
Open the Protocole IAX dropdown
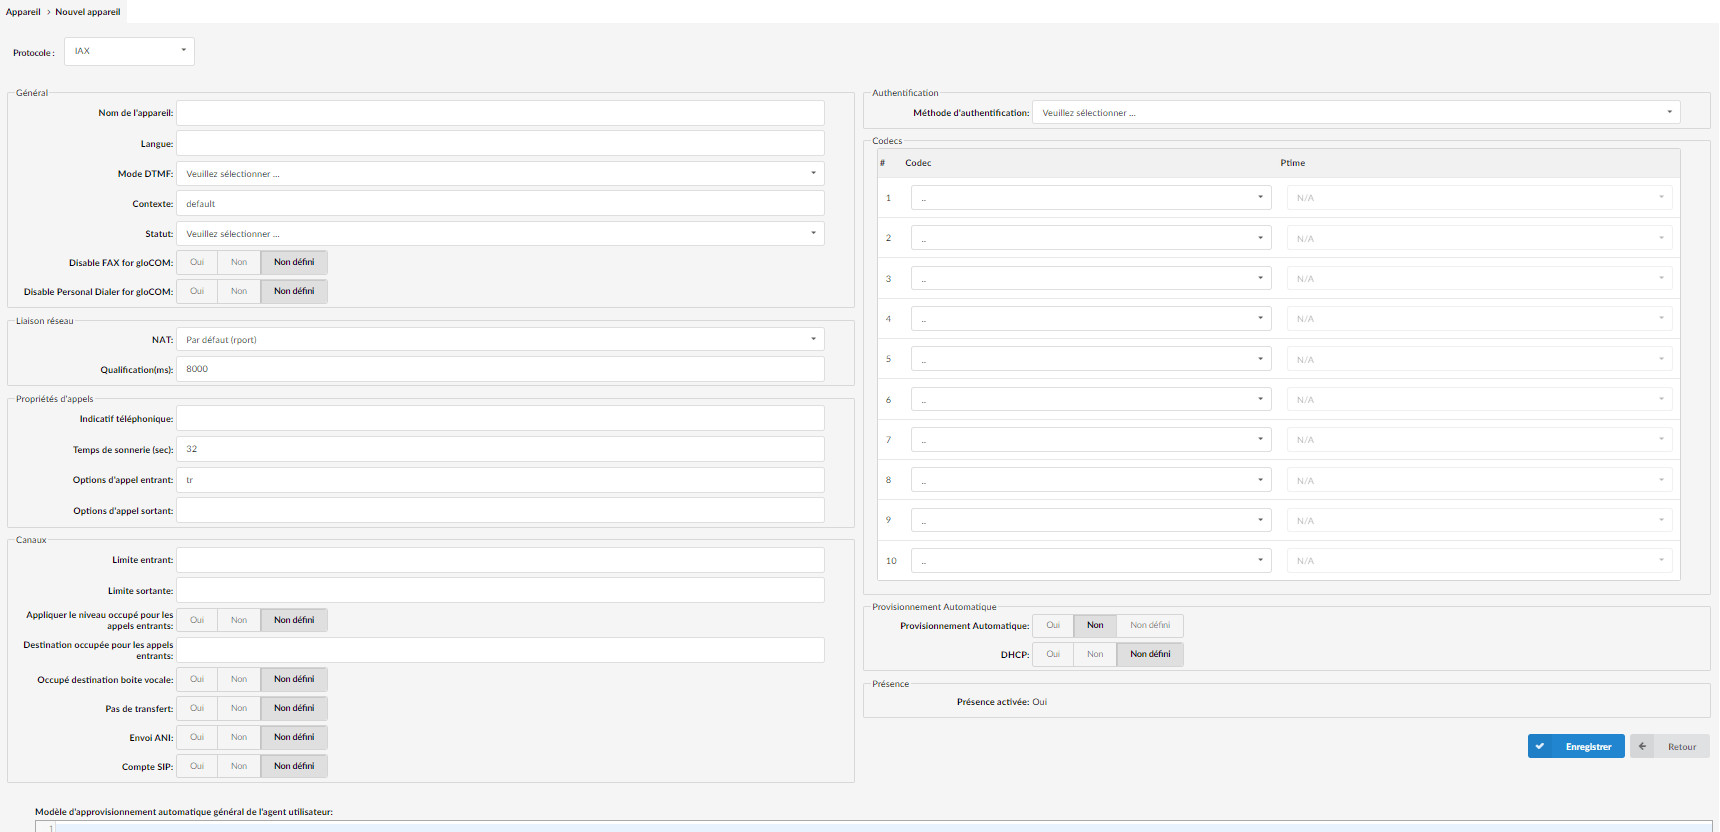[129, 51]
